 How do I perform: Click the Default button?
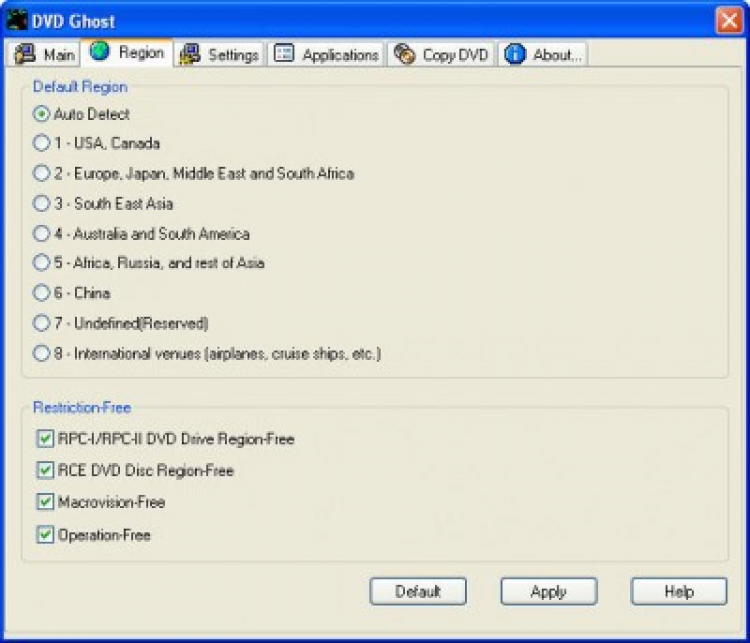point(418,591)
